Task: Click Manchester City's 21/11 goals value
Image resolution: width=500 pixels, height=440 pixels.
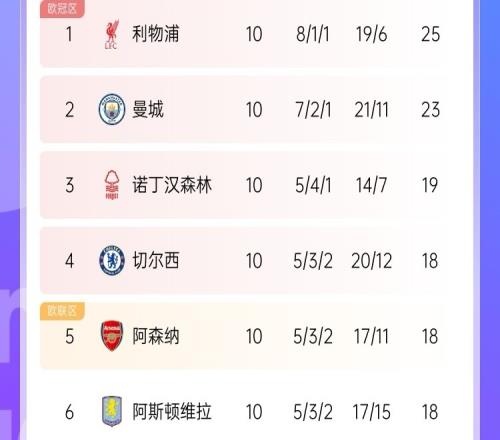Action: click(x=371, y=110)
